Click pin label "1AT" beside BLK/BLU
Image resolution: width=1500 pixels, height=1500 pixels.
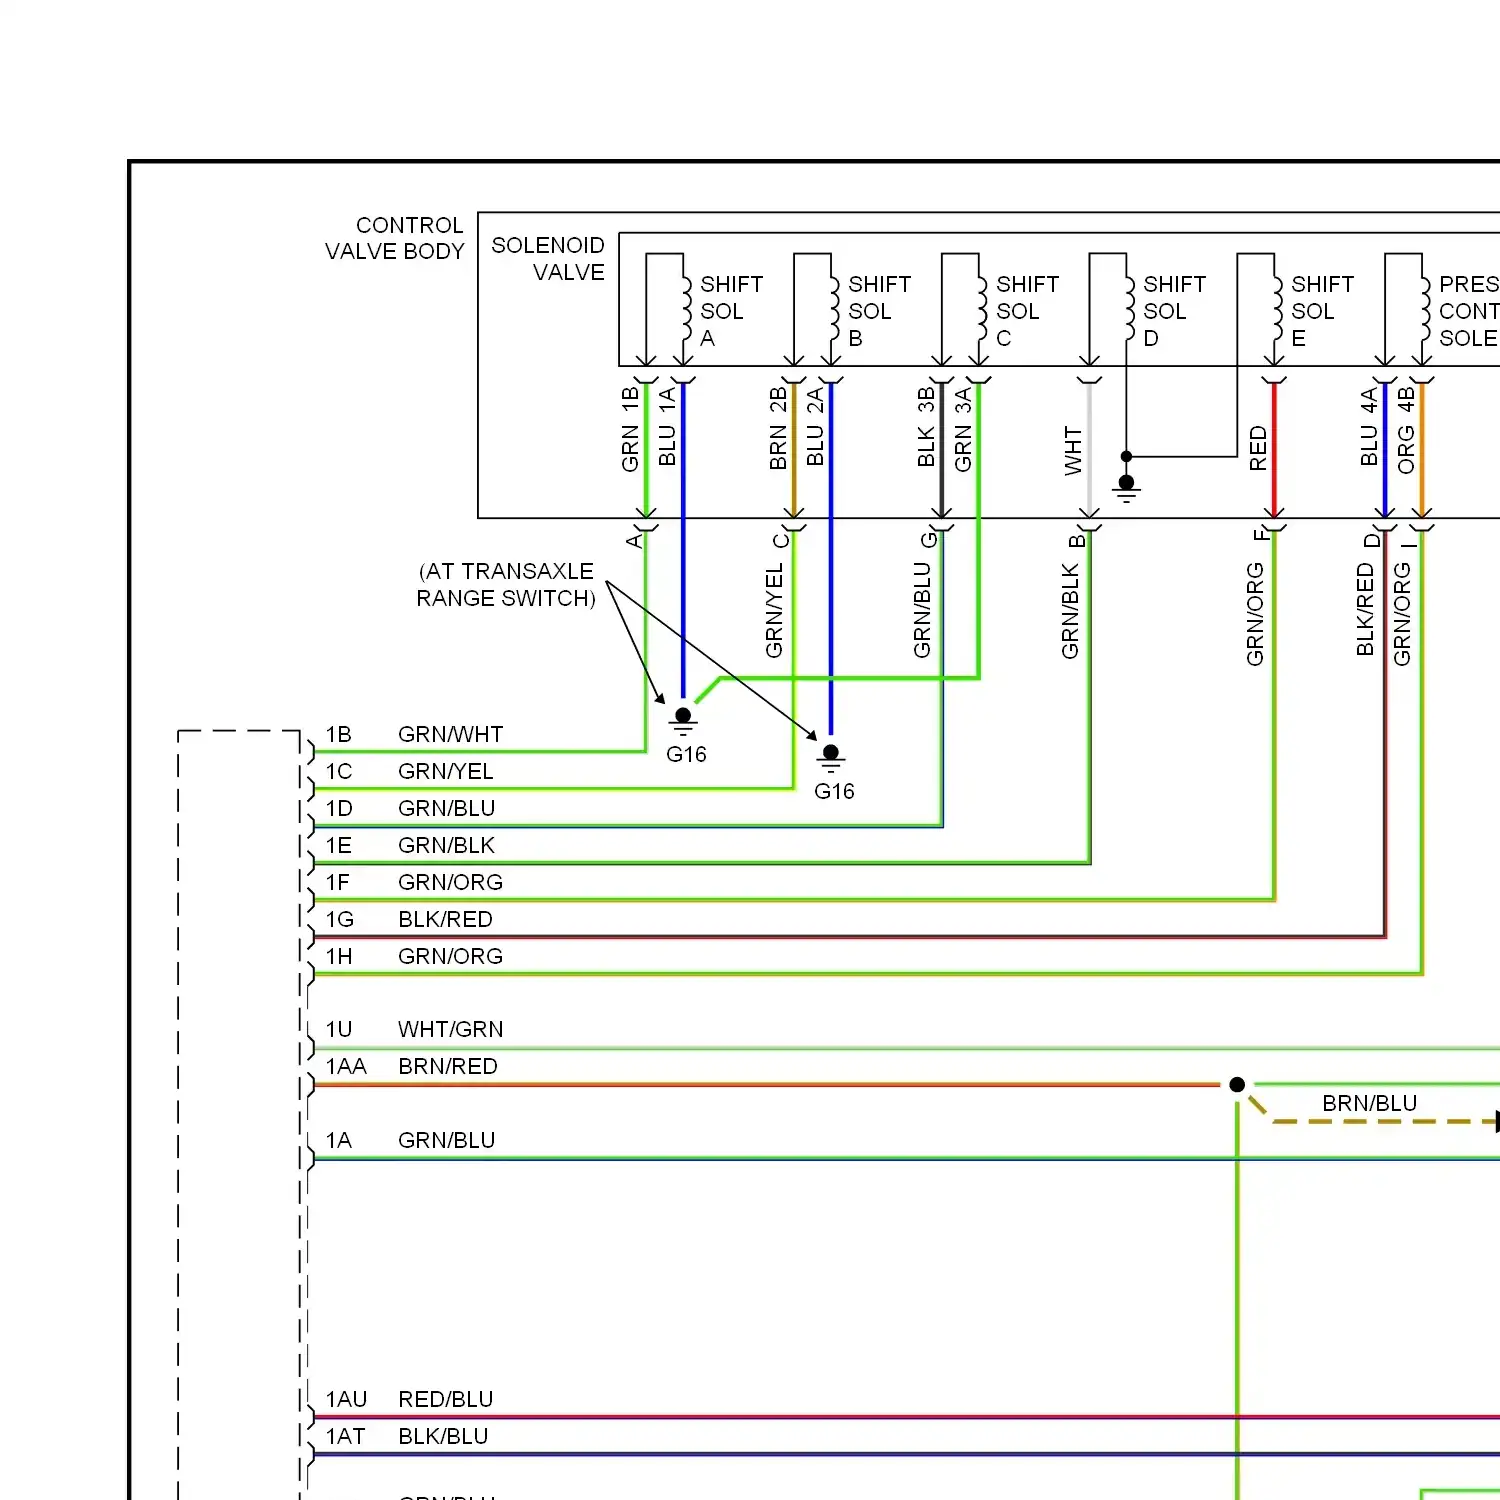pyautogui.click(x=345, y=1437)
